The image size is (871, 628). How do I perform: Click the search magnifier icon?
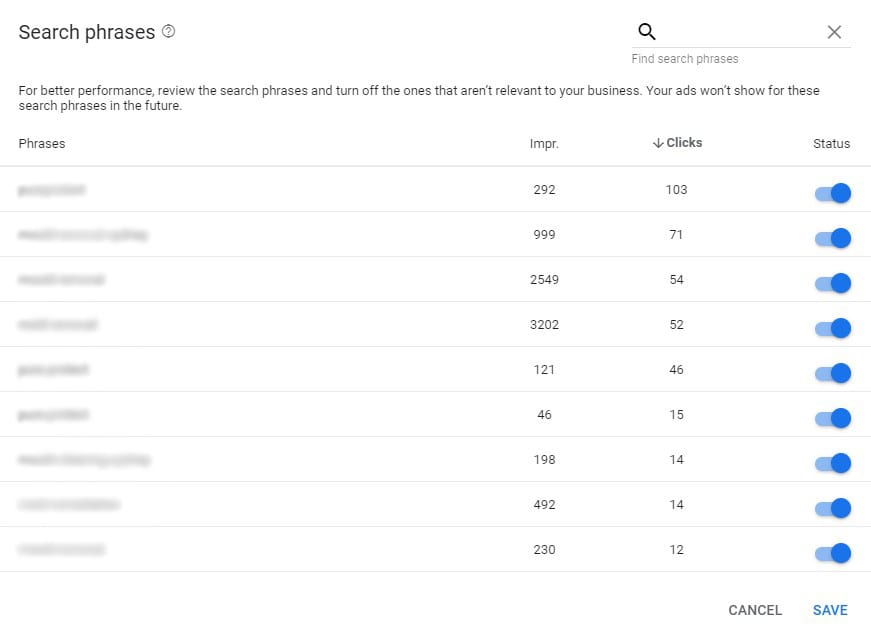(x=647, y=32)
